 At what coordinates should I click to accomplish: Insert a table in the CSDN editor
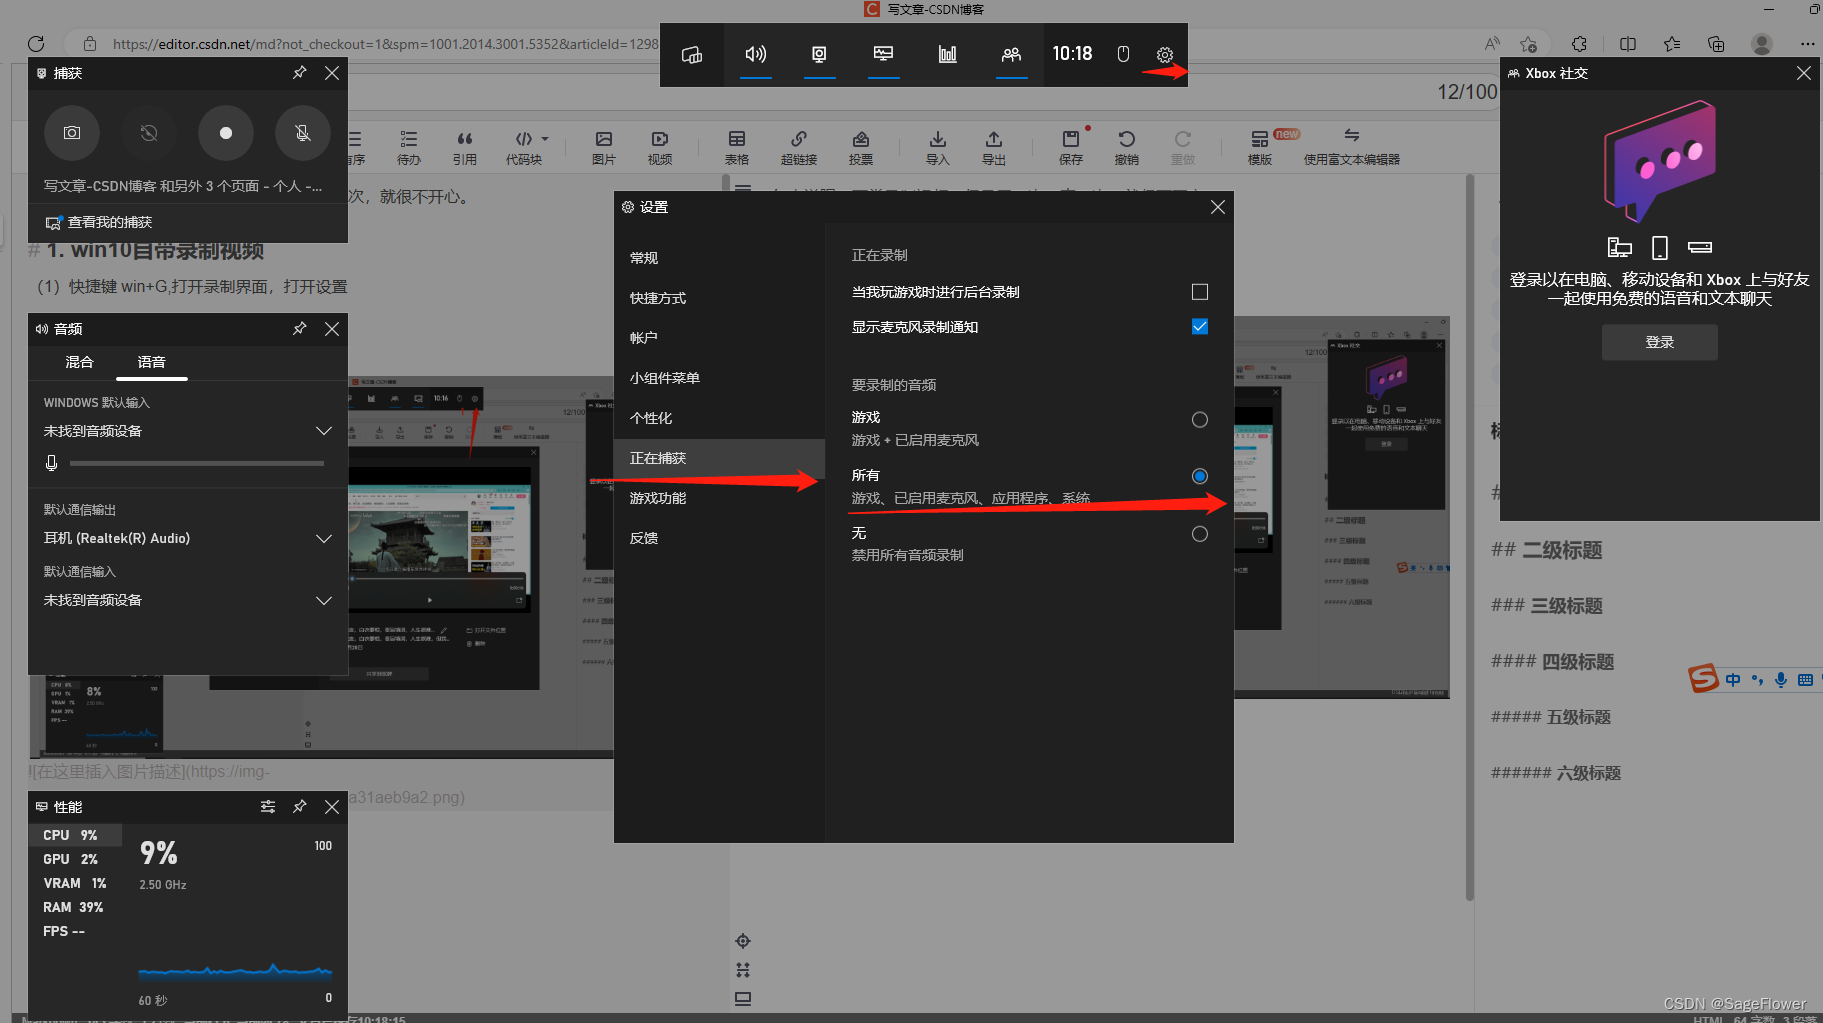[737, 147]
